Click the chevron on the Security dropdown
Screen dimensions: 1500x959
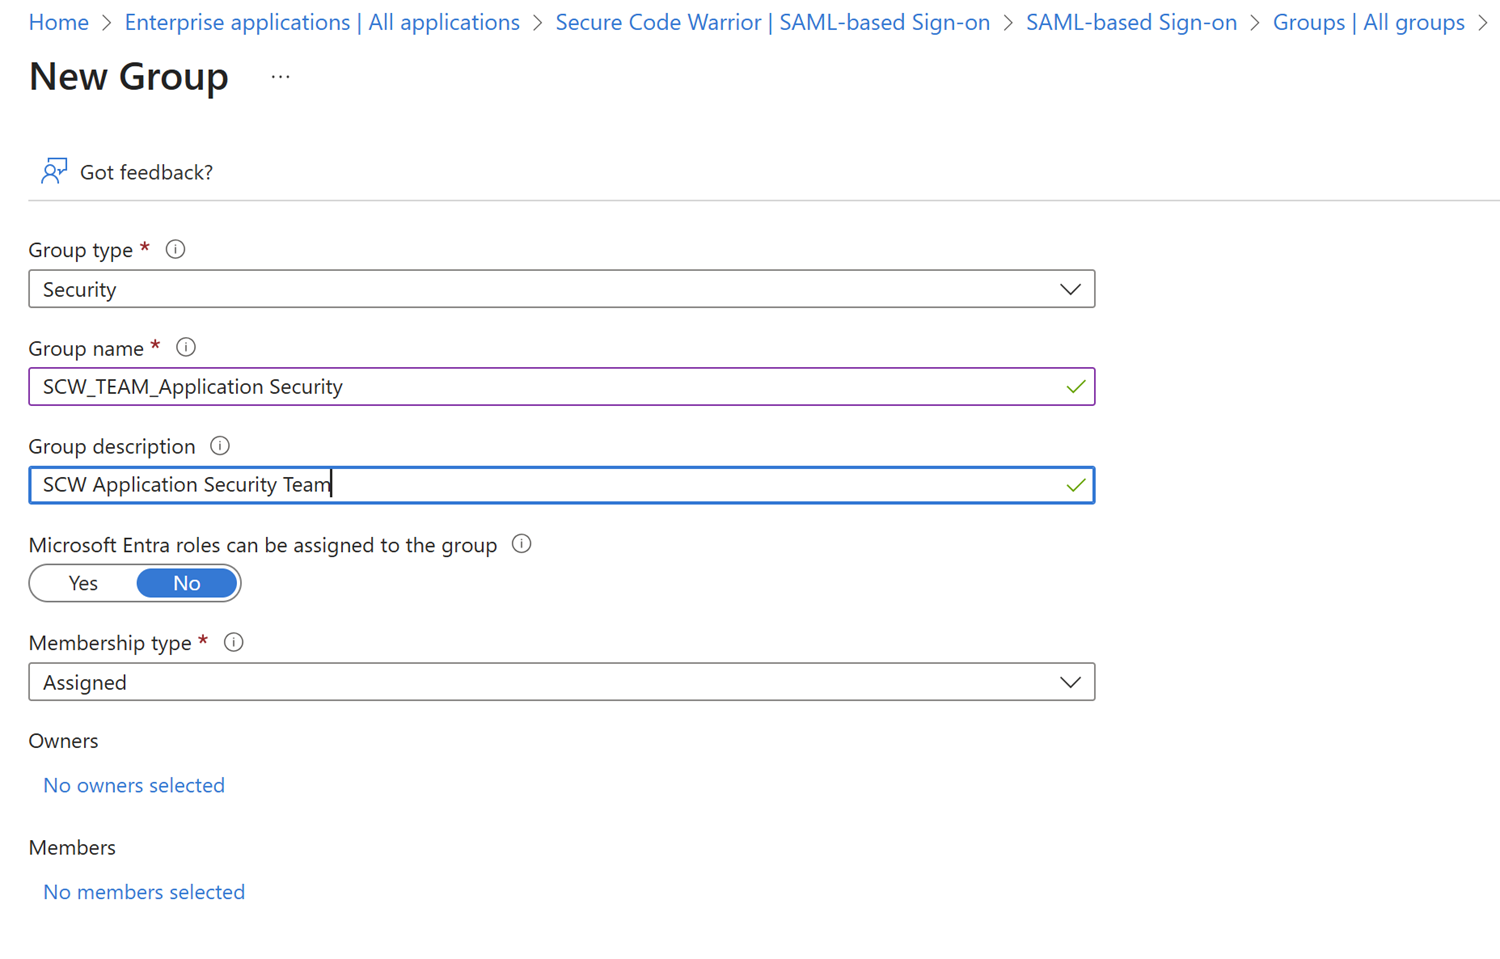[1070, 289]
